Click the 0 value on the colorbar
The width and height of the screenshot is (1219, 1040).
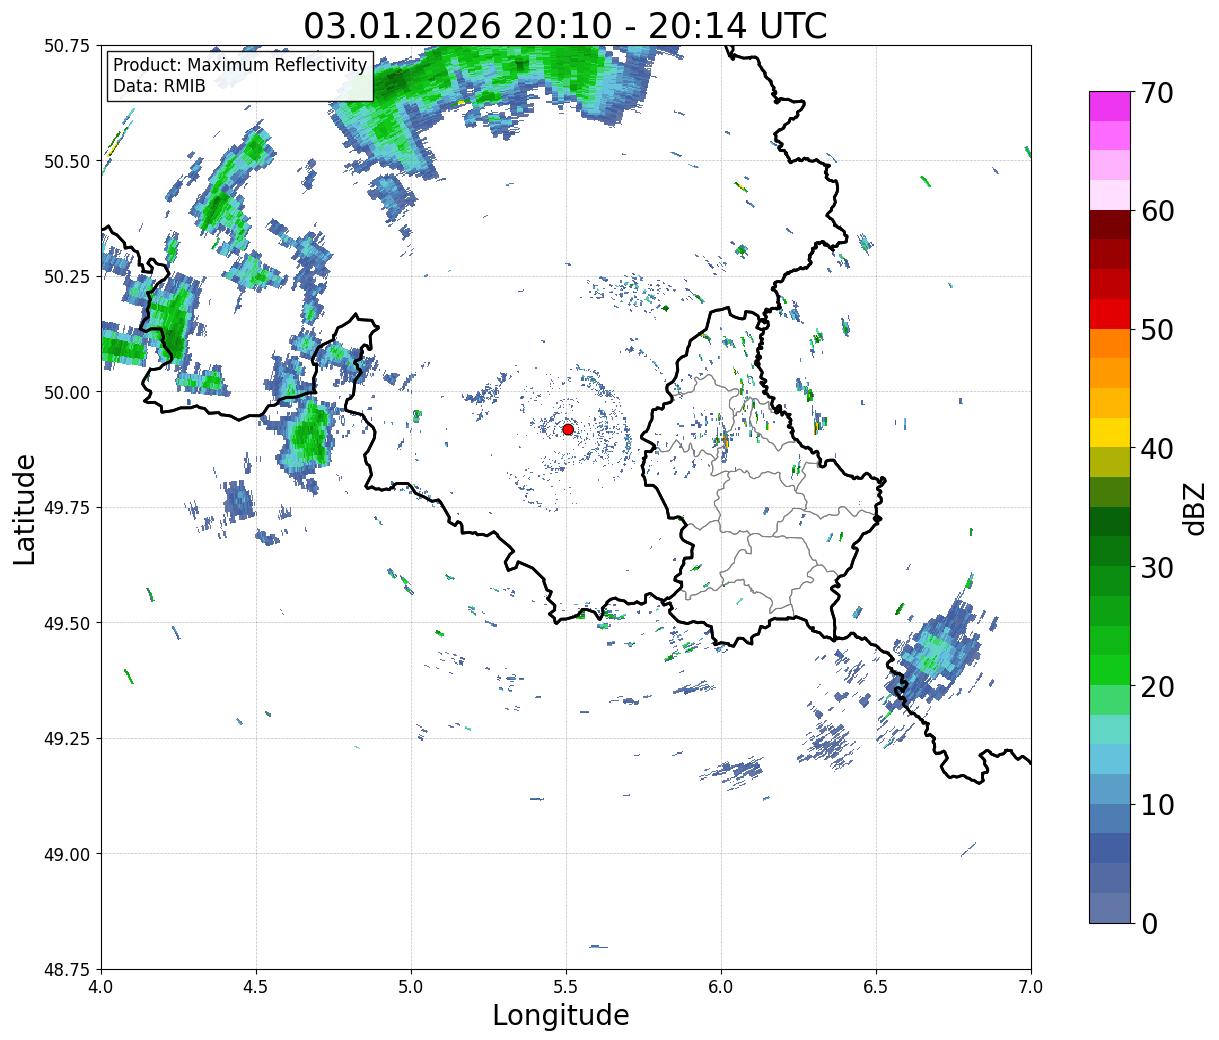point(1148,923)
